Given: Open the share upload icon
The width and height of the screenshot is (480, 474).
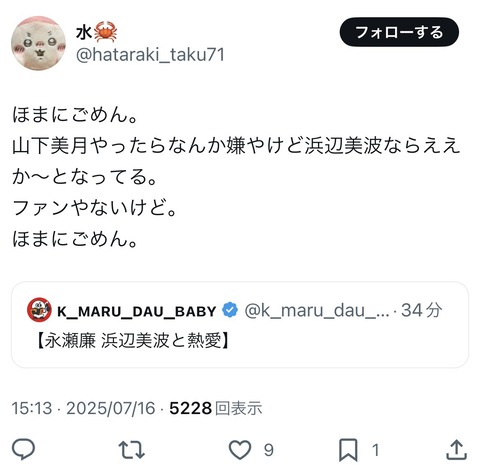Looking at the screenshot, I should point(456,449).
